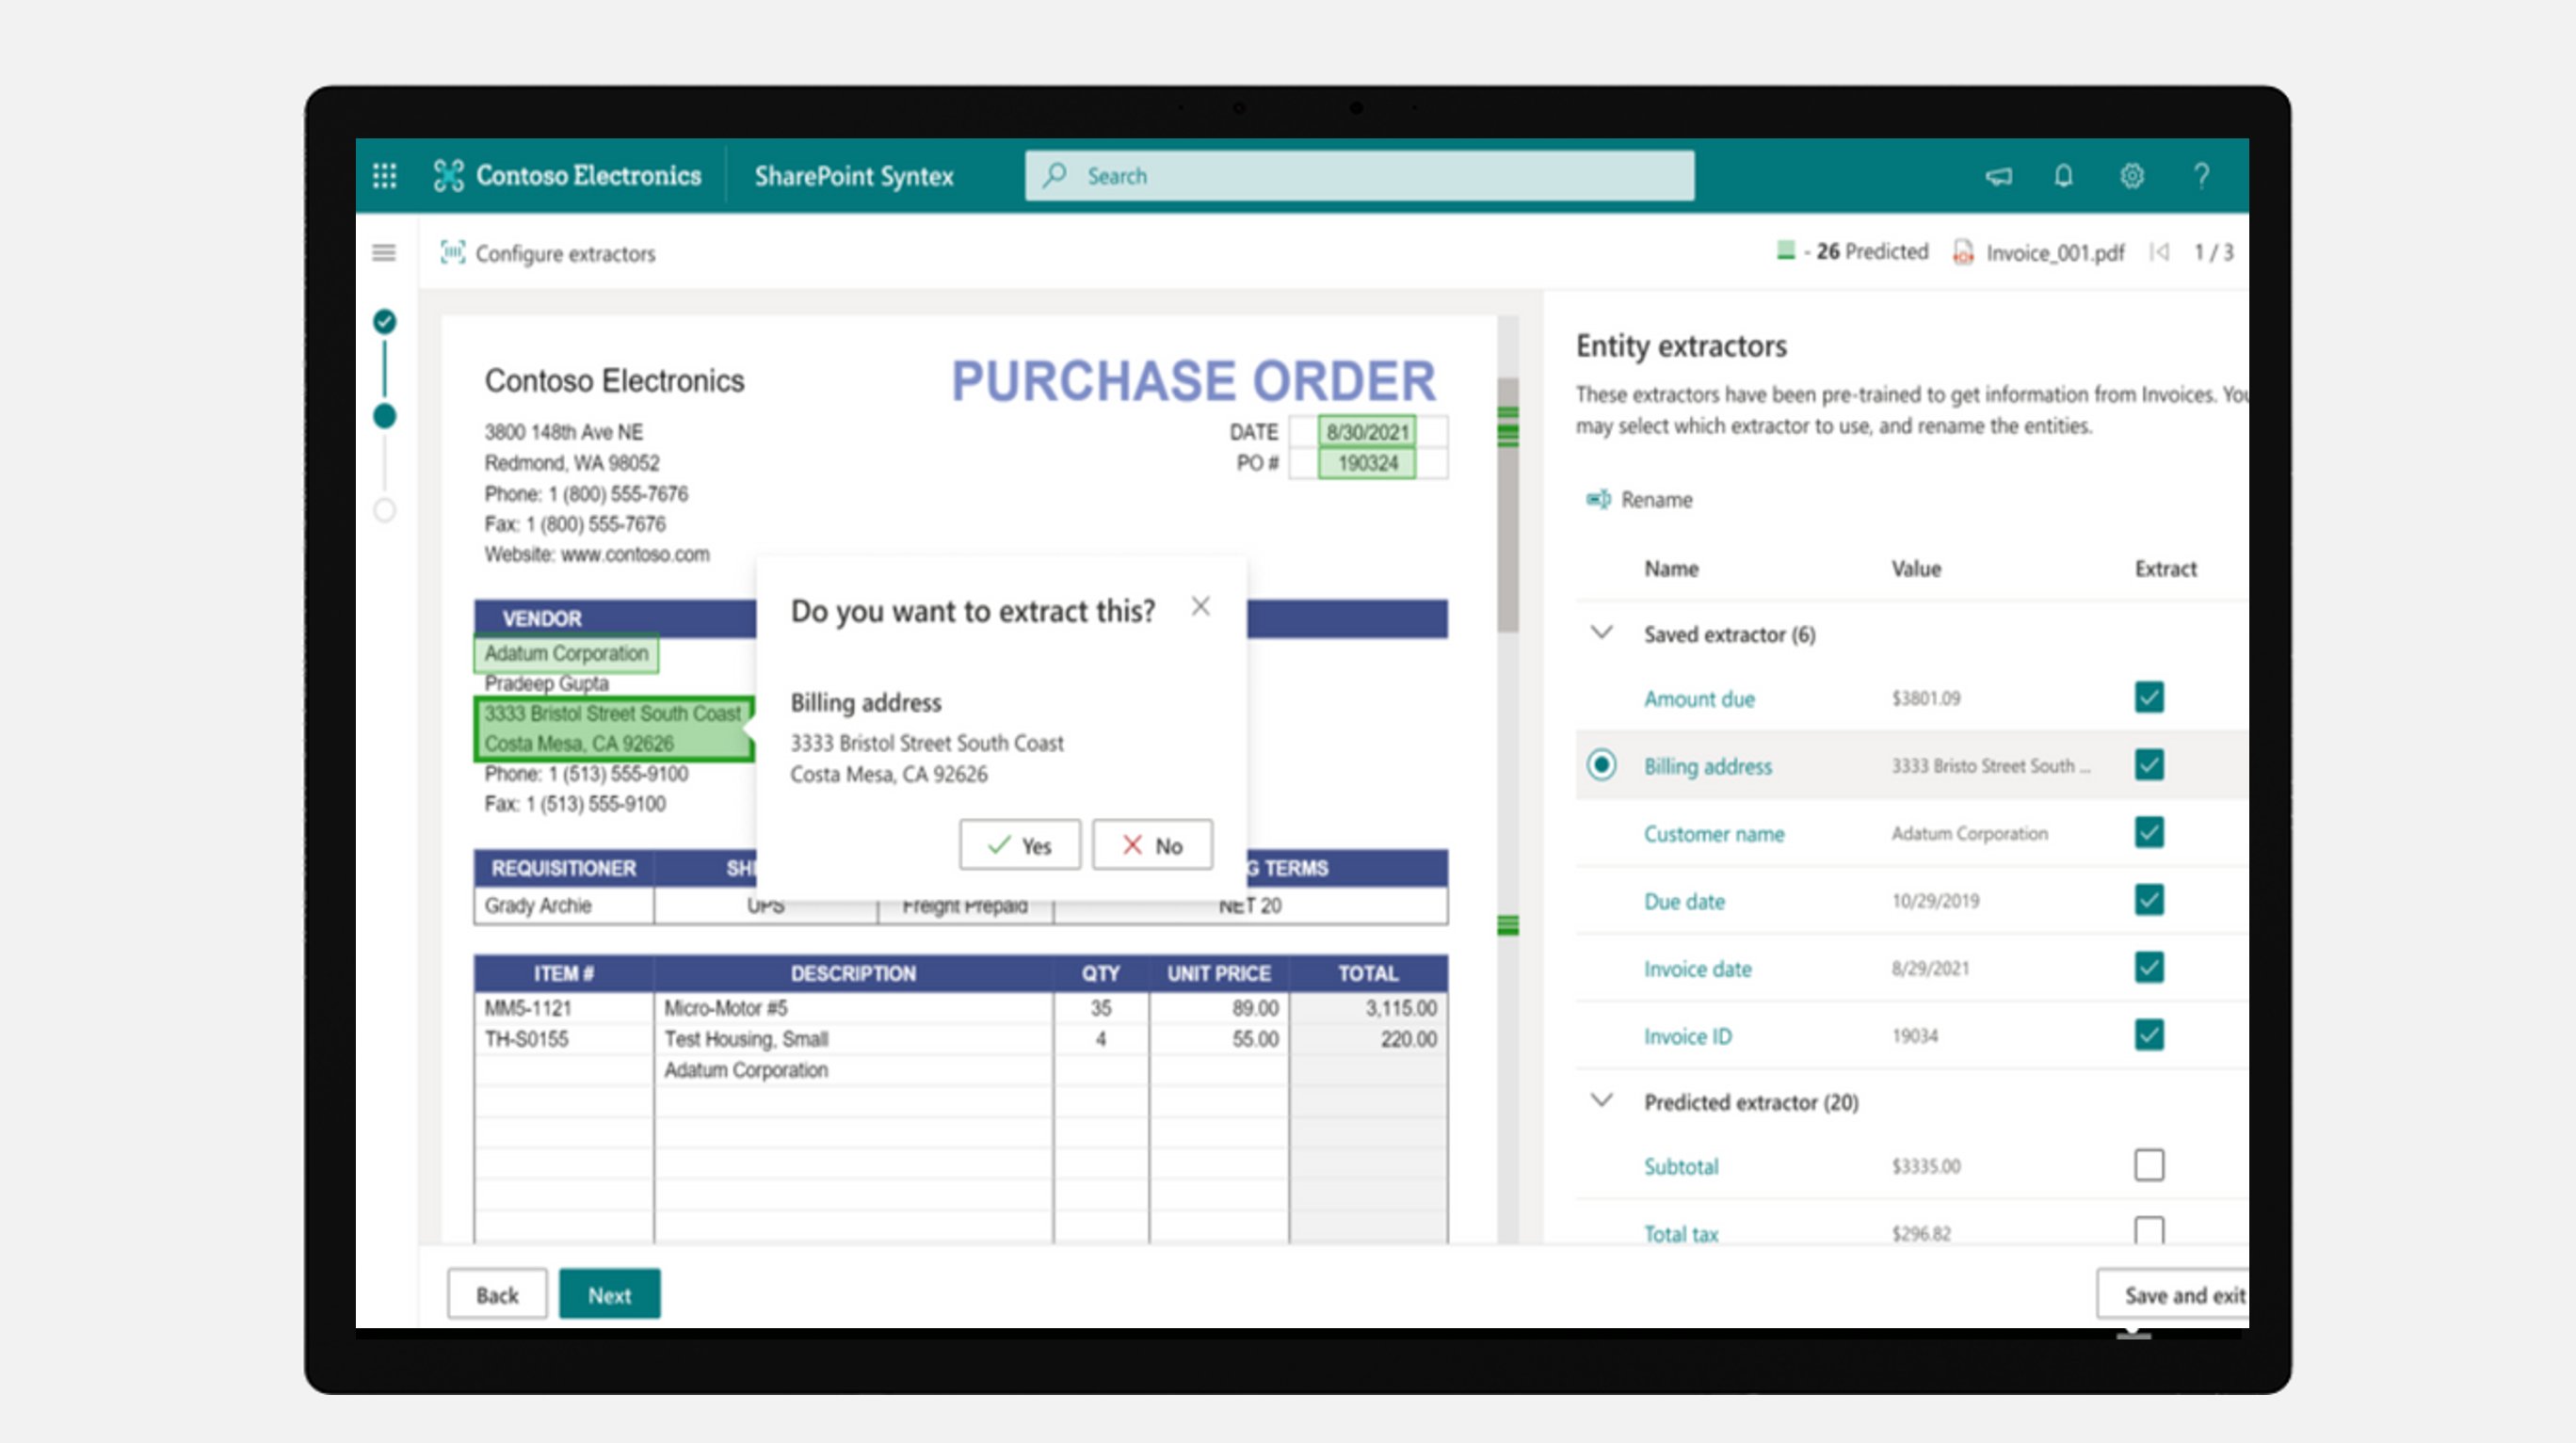The image size is (2576, 1443).
Task: Click the Contoso Electronics logo icon
Action: tap(448, 175)
